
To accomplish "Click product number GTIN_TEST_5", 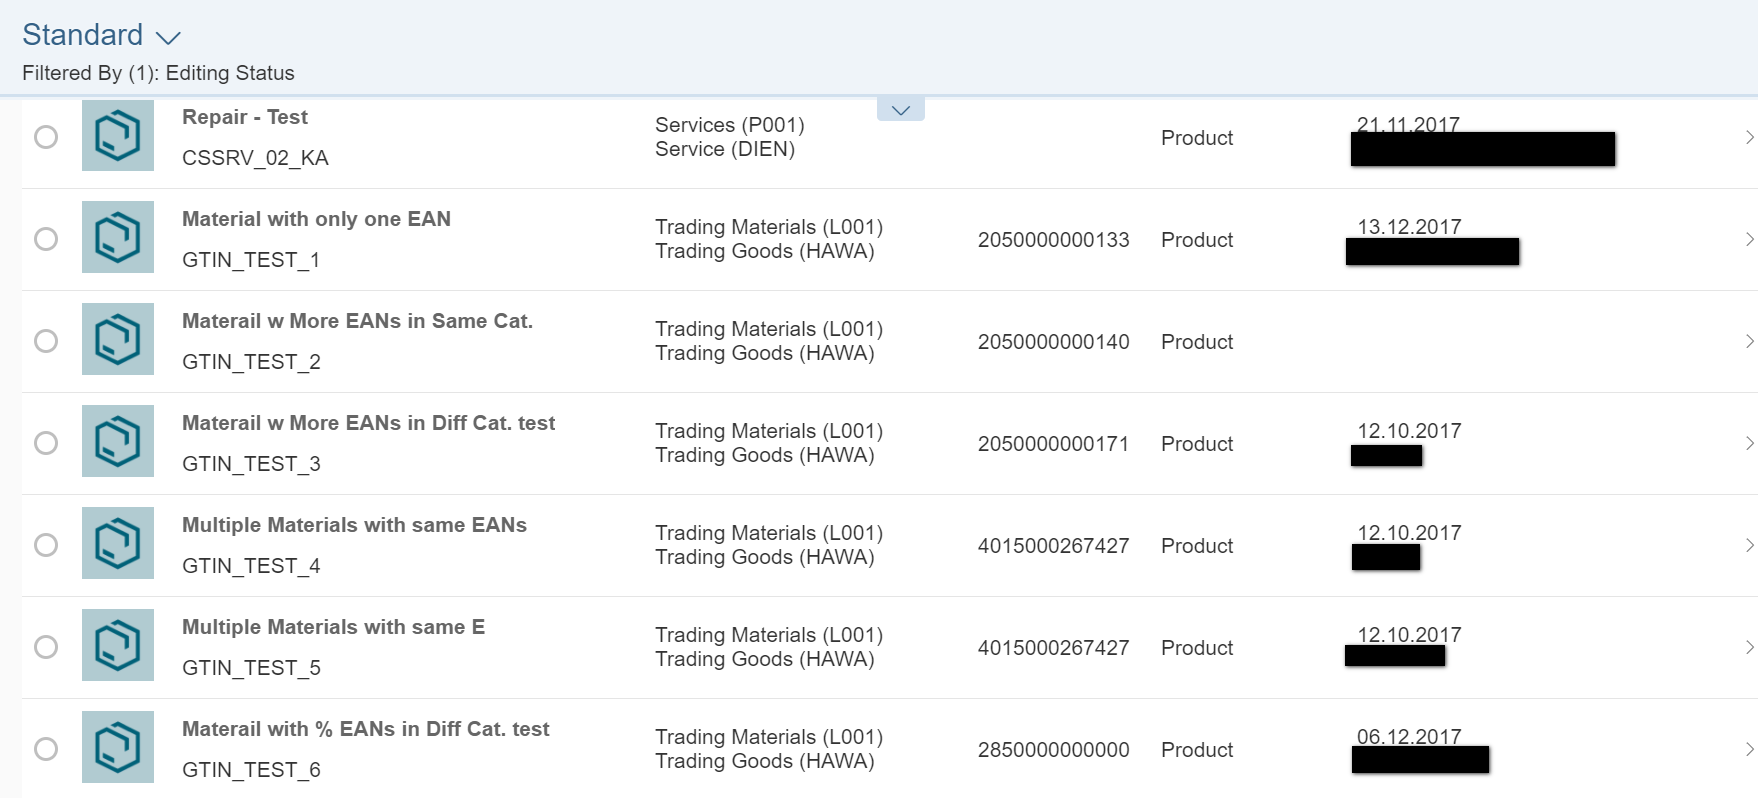I will [251, 668].
